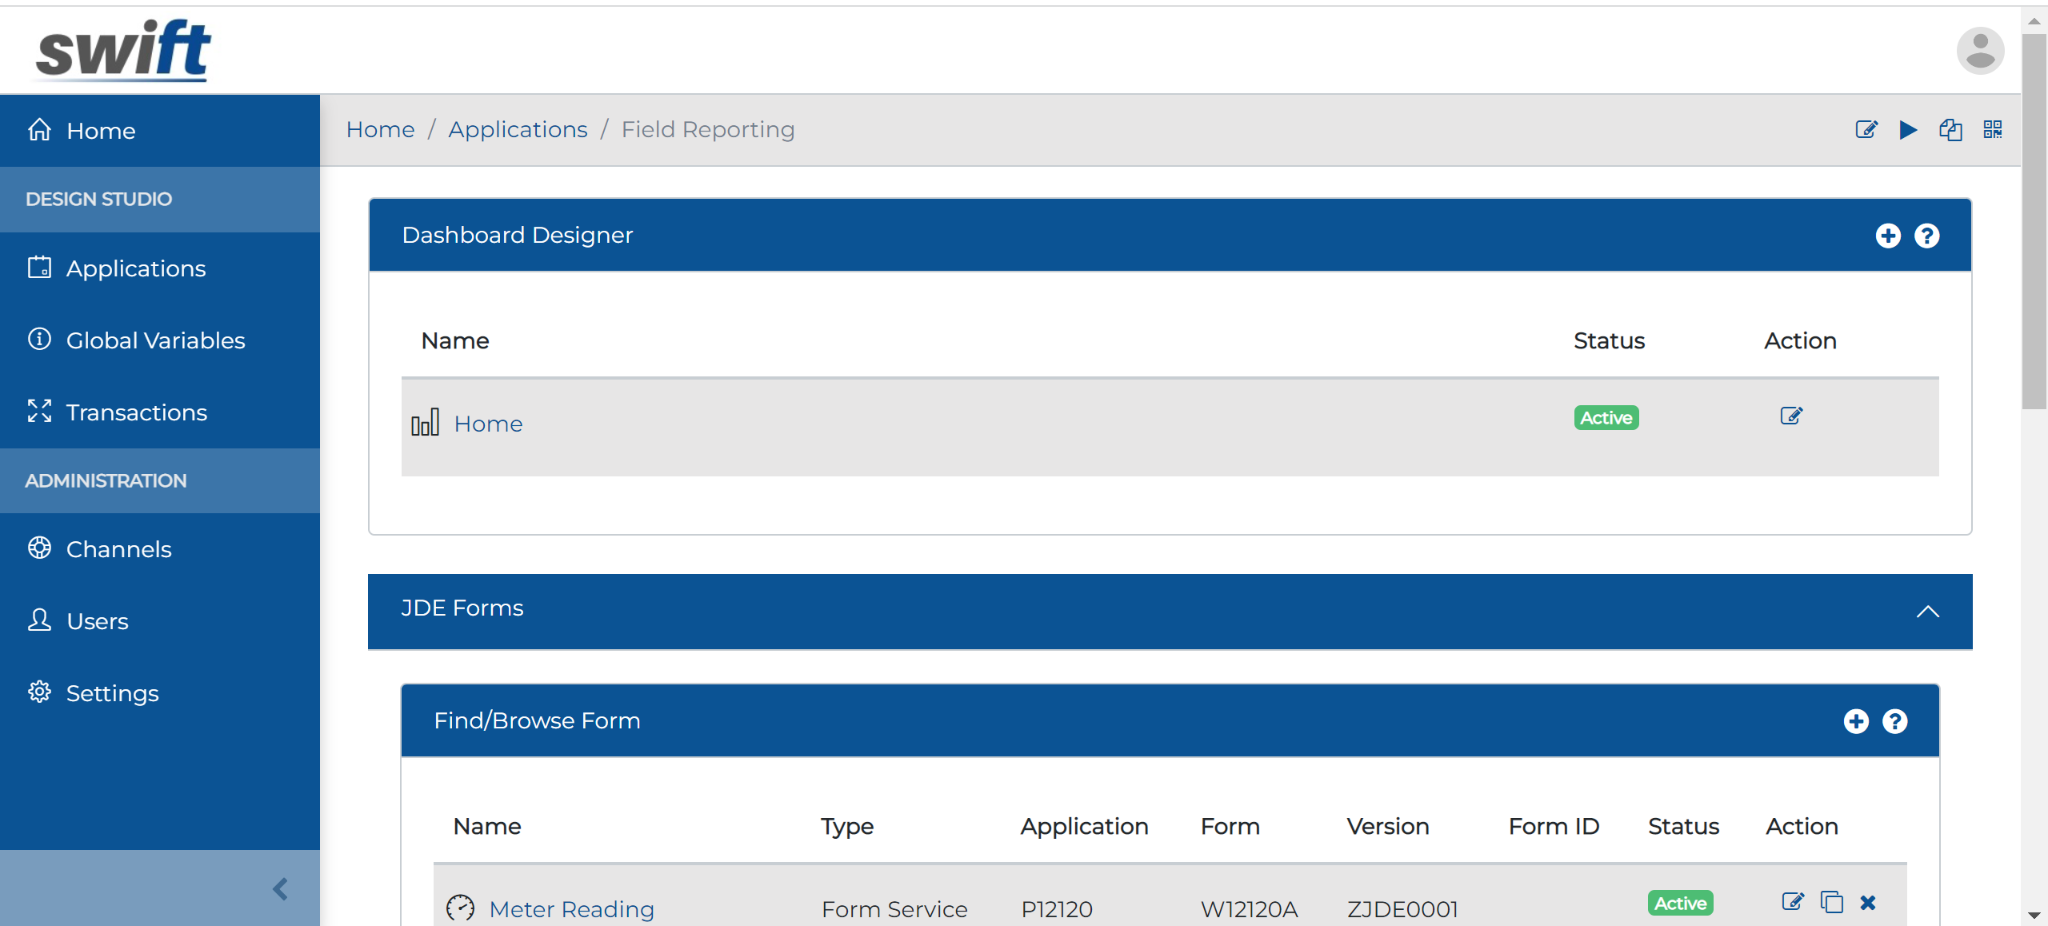Add a new dashboard
The width and height of the screenshot is (2048, 926).
tap(1888, 235)
